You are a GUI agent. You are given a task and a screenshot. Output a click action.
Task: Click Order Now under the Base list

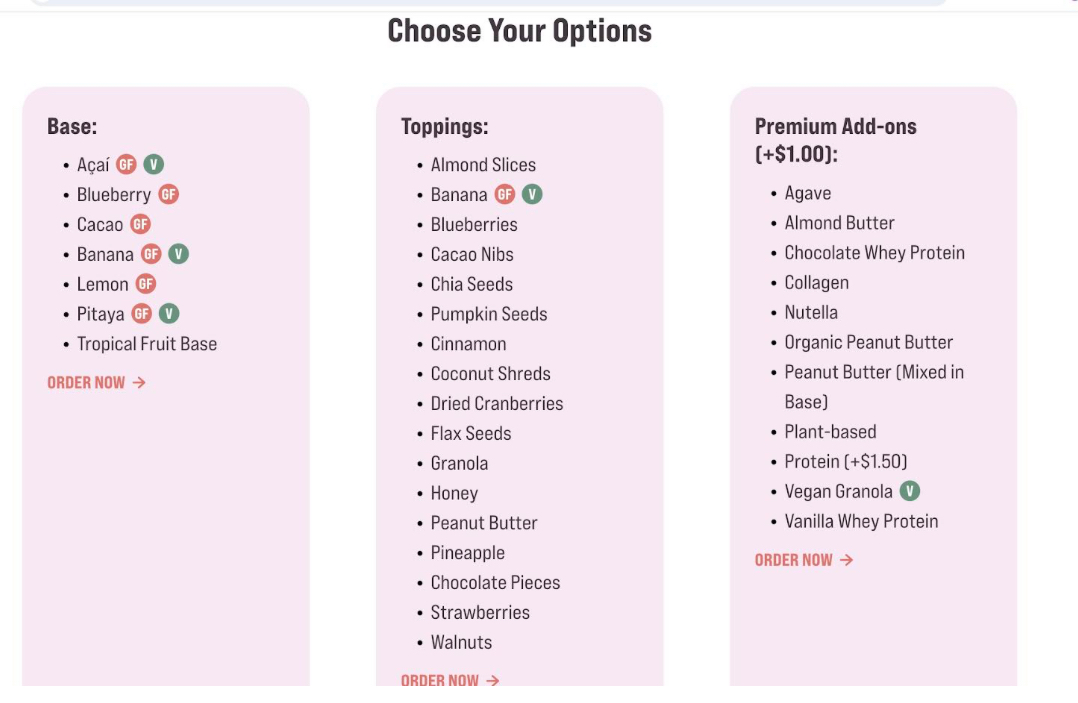click(96, 382)
